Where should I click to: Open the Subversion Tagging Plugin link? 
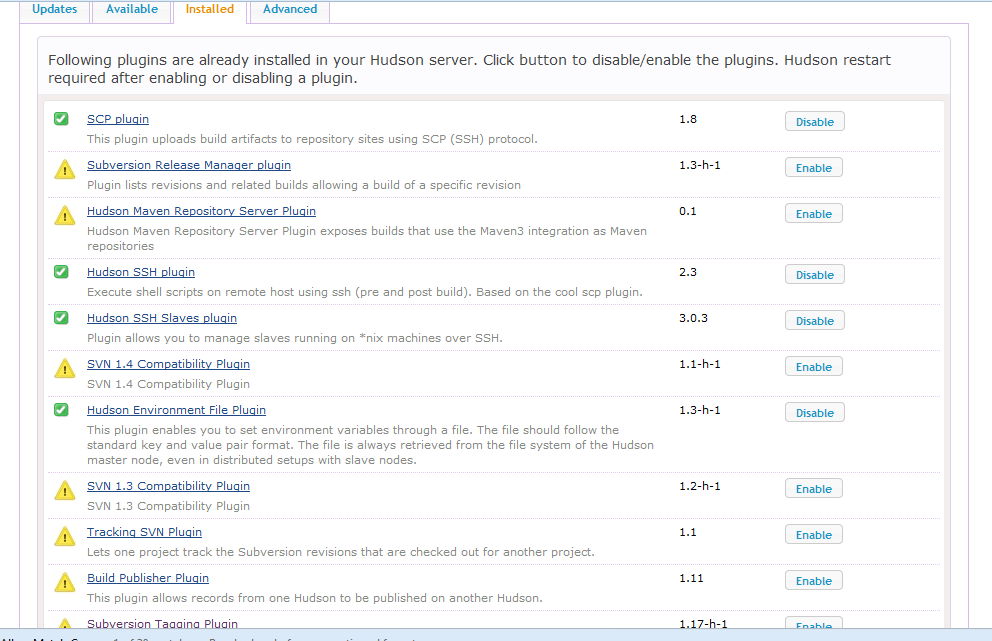[x=162, y=623]
